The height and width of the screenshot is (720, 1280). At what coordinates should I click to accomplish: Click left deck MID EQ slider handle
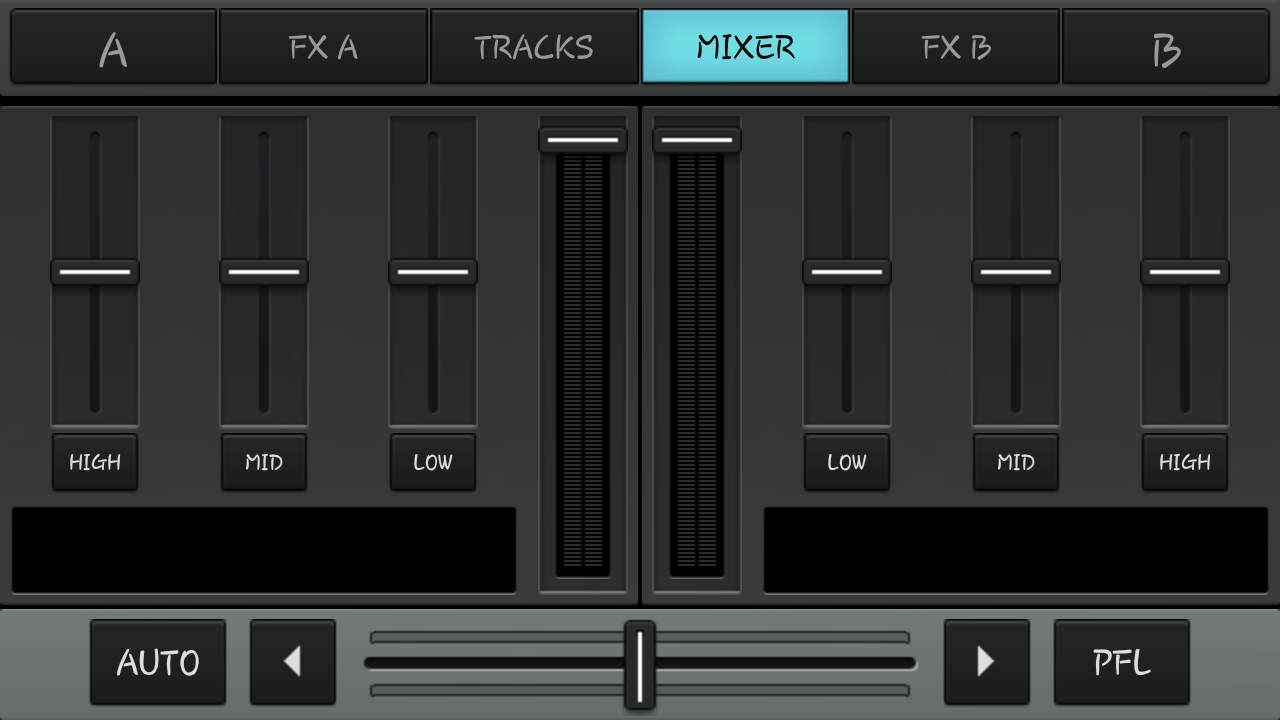(x=264, y=272)
